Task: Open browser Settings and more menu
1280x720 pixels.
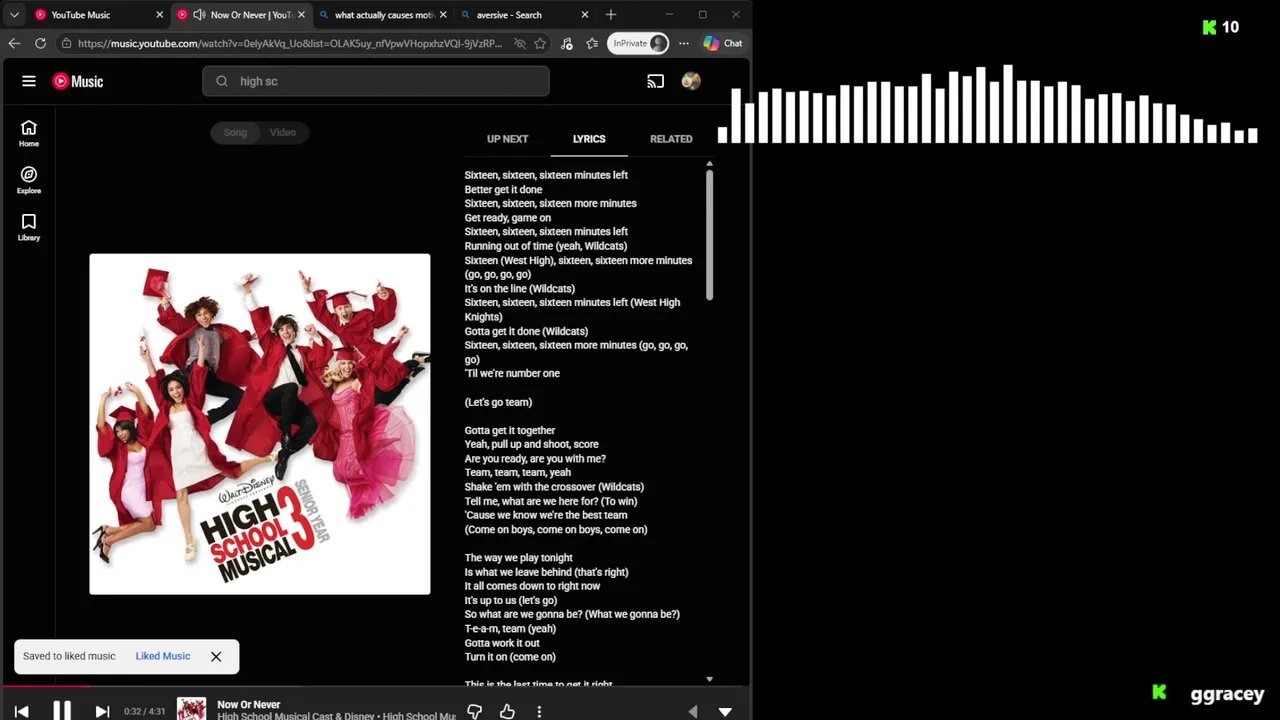Action: [684, 43]
